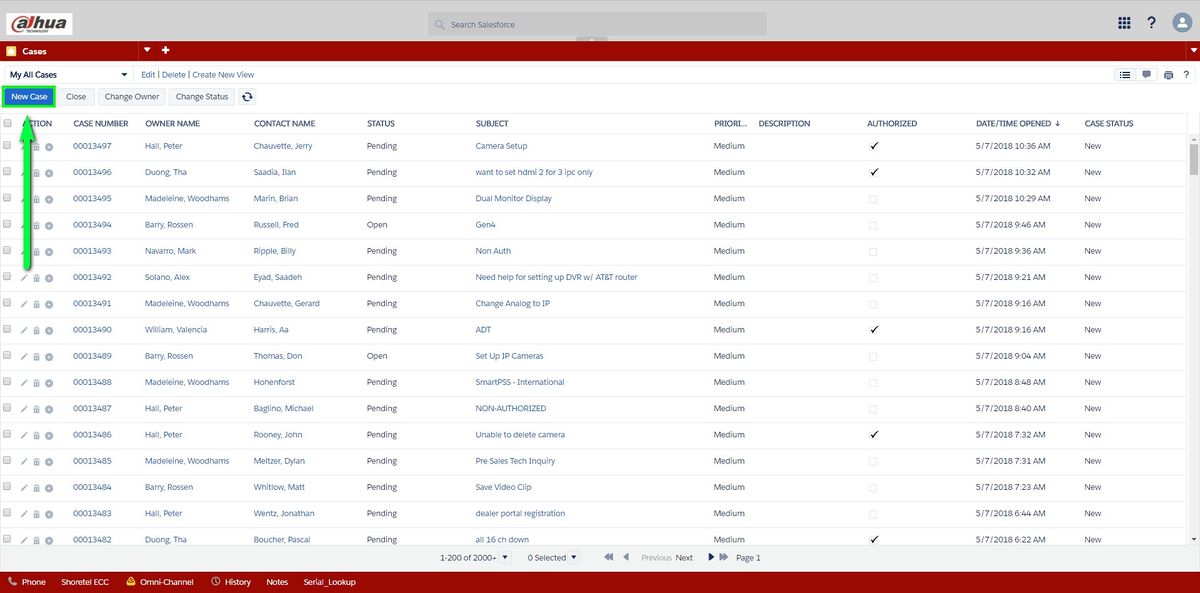Sort by Date/Time Opened column header
Viewport: 1200px width, 593px height.
[x=1017, y=124]
